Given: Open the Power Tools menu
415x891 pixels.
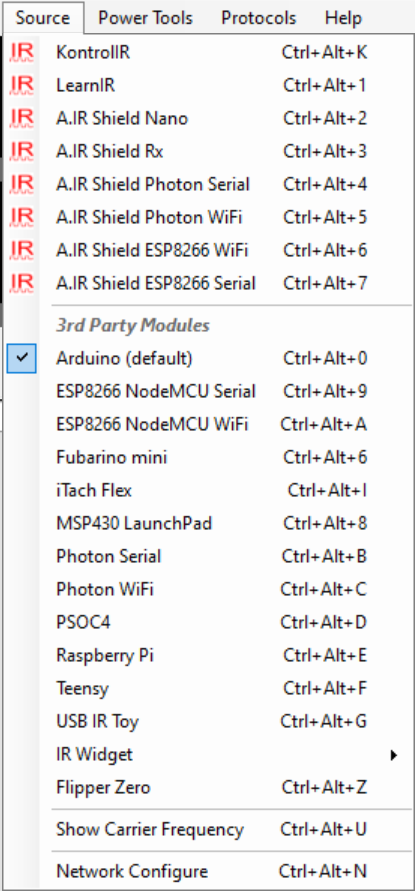Looking at the screenshot, I should 145,18.
